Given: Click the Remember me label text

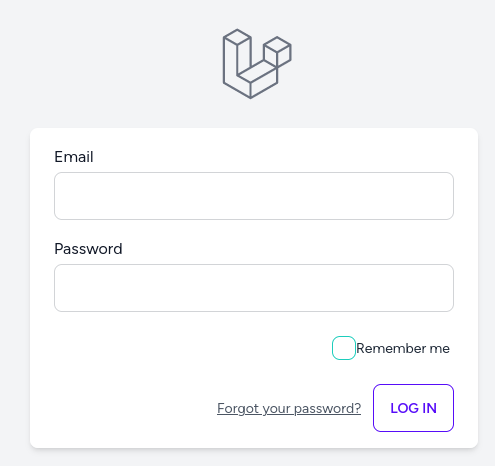Looking at the screenshot, I should click(x=403, y=348).
